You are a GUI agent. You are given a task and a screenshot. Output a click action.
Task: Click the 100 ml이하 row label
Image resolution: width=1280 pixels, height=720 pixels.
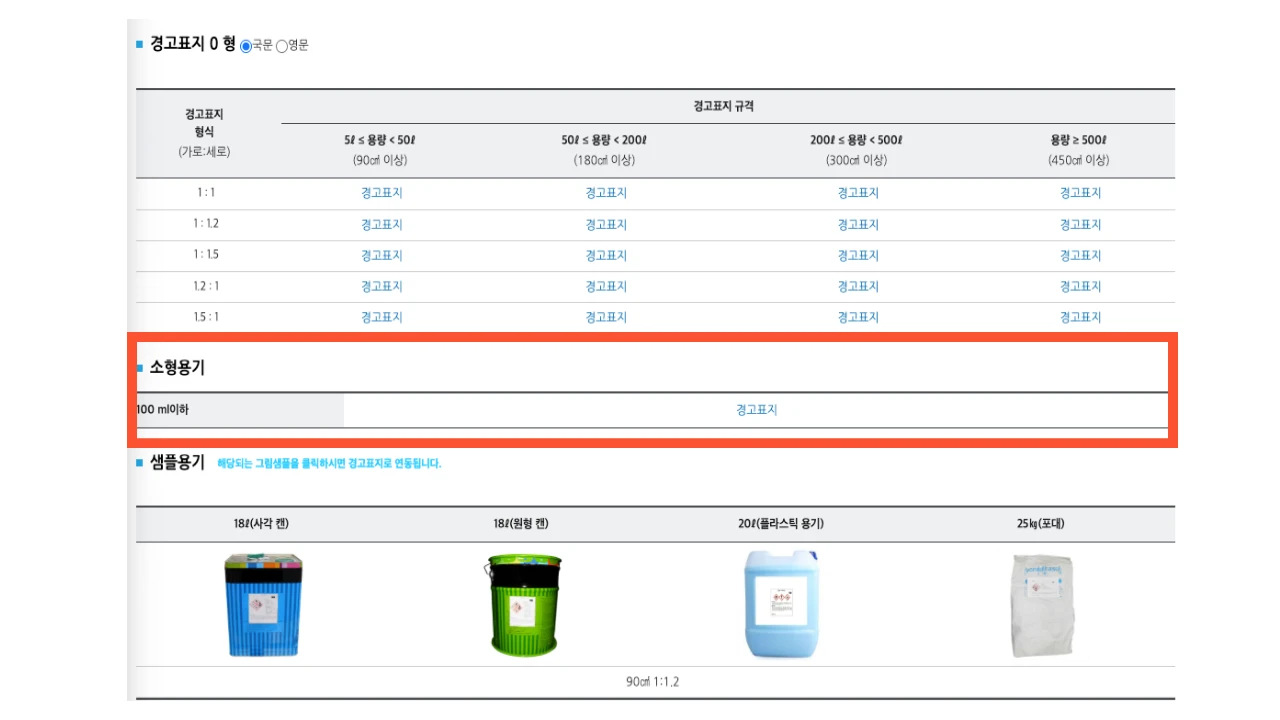[163, 409]
